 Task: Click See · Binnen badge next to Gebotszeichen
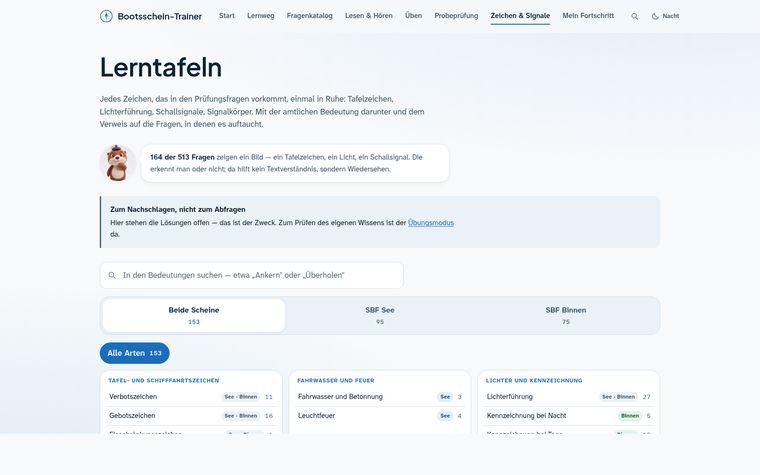[241, 416]
